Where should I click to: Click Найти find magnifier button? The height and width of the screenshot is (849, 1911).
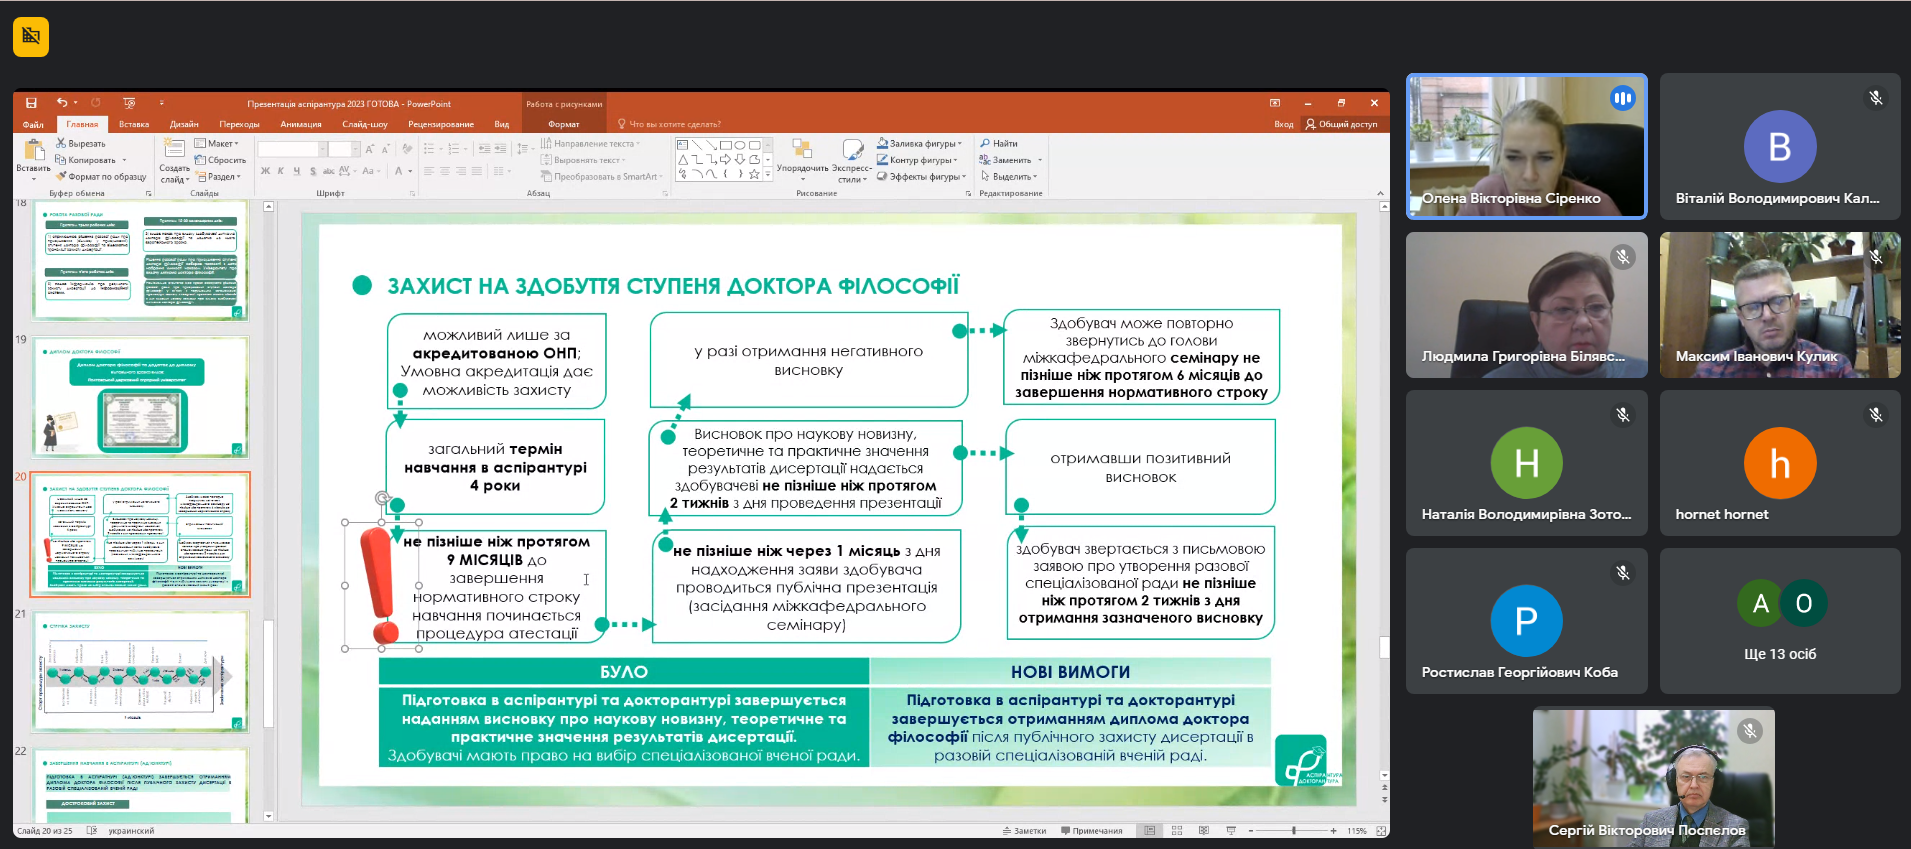999,143
